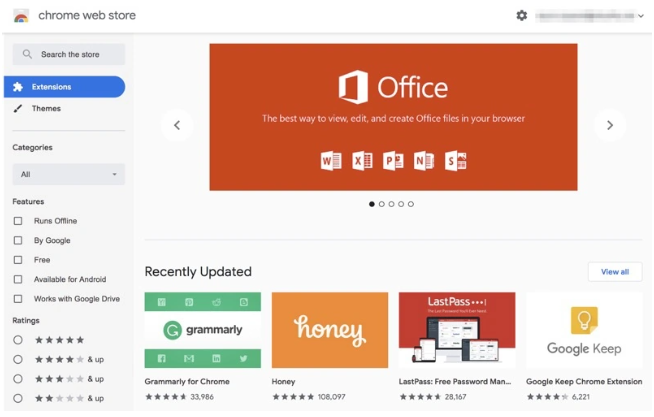Enable the Runs Offline checkbox

pyautogui.click(x=18, y=221)
